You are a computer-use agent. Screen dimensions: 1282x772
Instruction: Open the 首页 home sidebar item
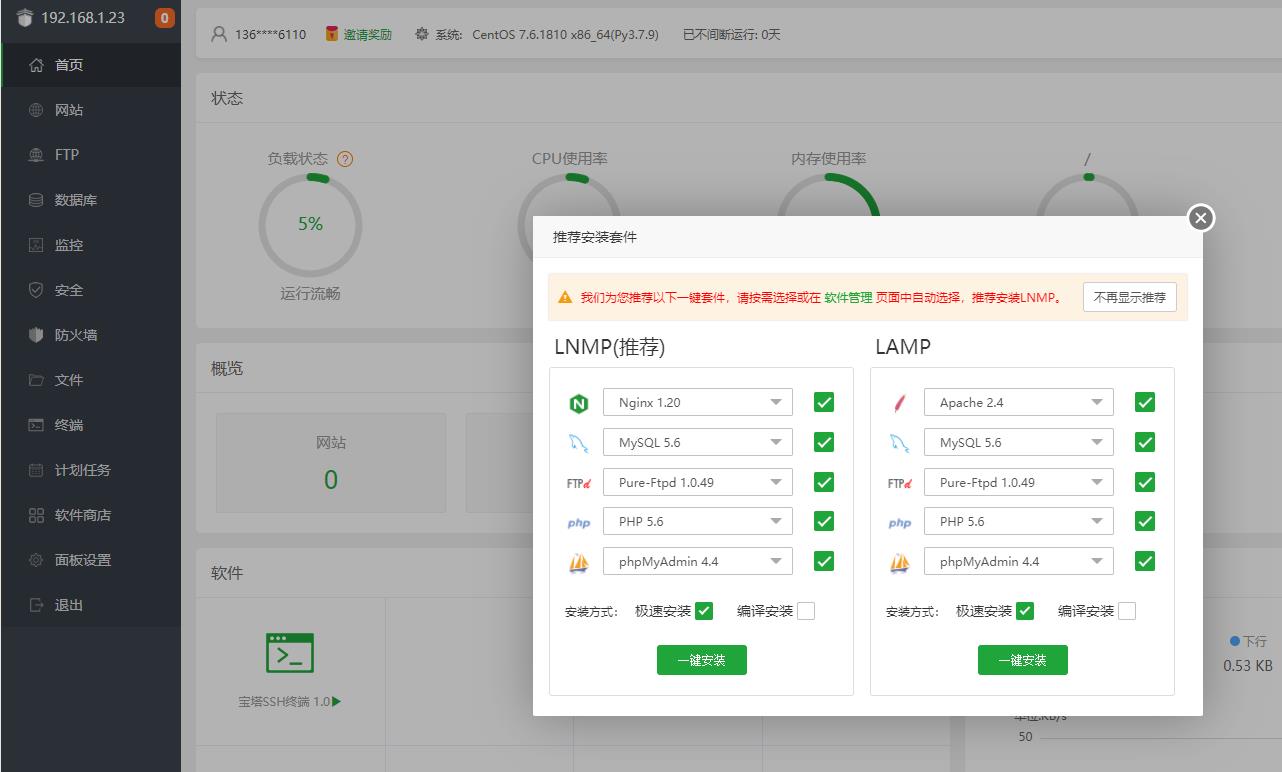pyautogui.click(x=90, y=65)
